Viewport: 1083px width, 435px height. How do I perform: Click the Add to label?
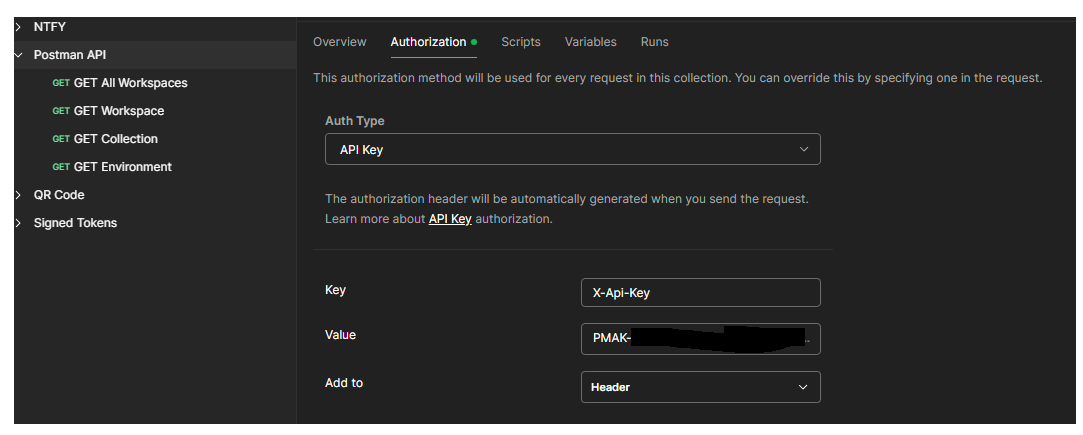click(344, 383)
